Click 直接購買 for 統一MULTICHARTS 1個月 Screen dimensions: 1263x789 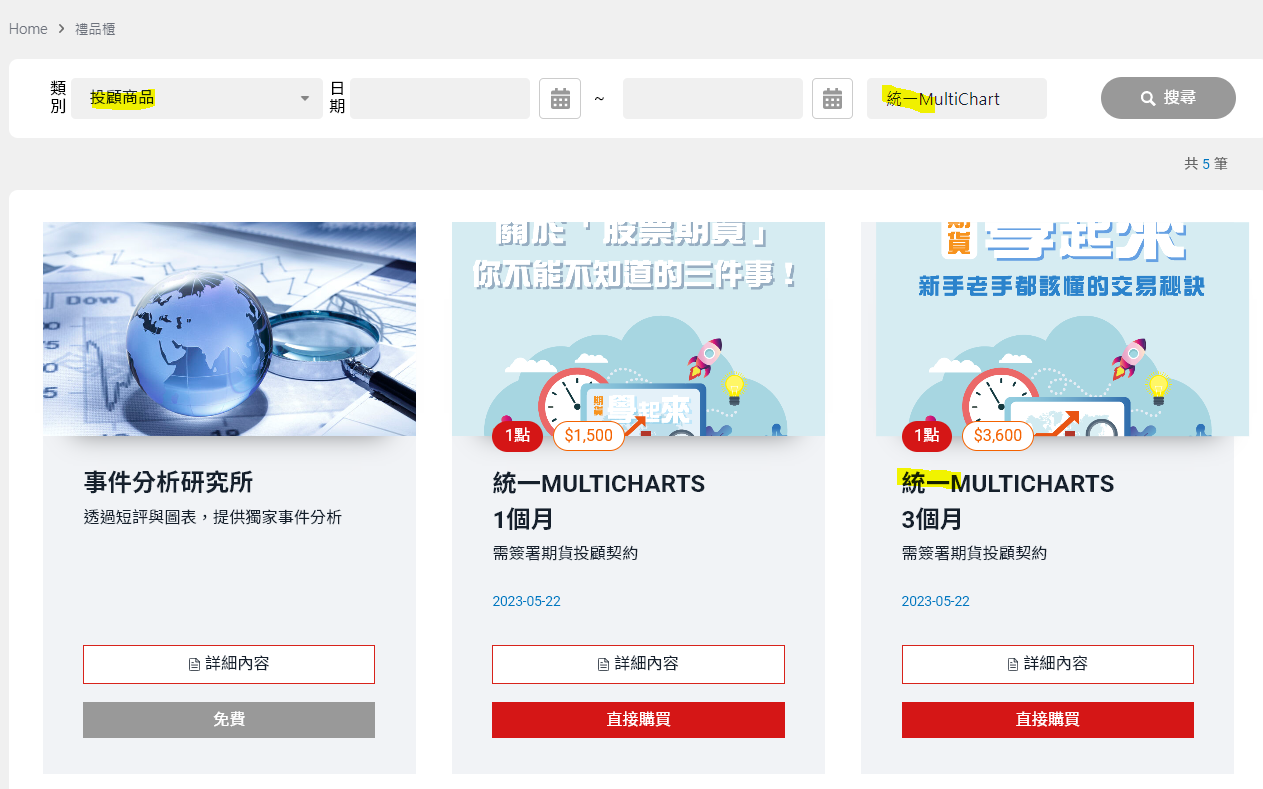click(638, 720)
